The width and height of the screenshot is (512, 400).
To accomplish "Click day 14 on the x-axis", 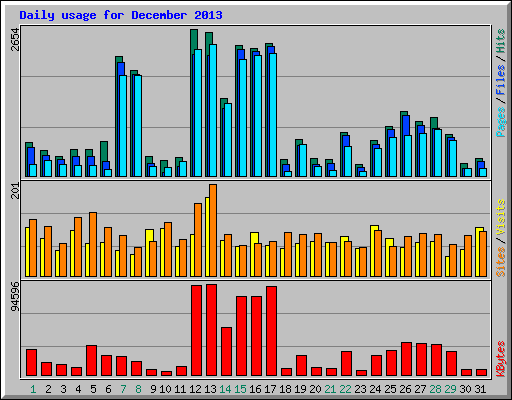I will (x=225, y=389).
